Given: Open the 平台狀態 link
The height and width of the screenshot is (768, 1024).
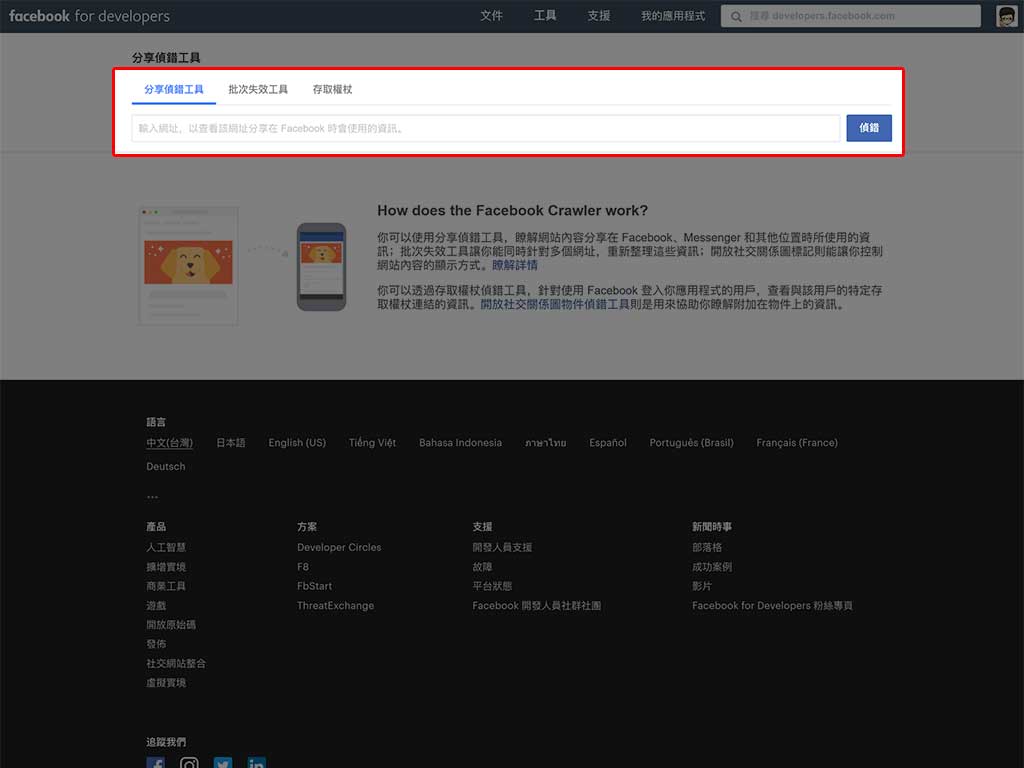Looking at the screenshot, I should (492, 586).
